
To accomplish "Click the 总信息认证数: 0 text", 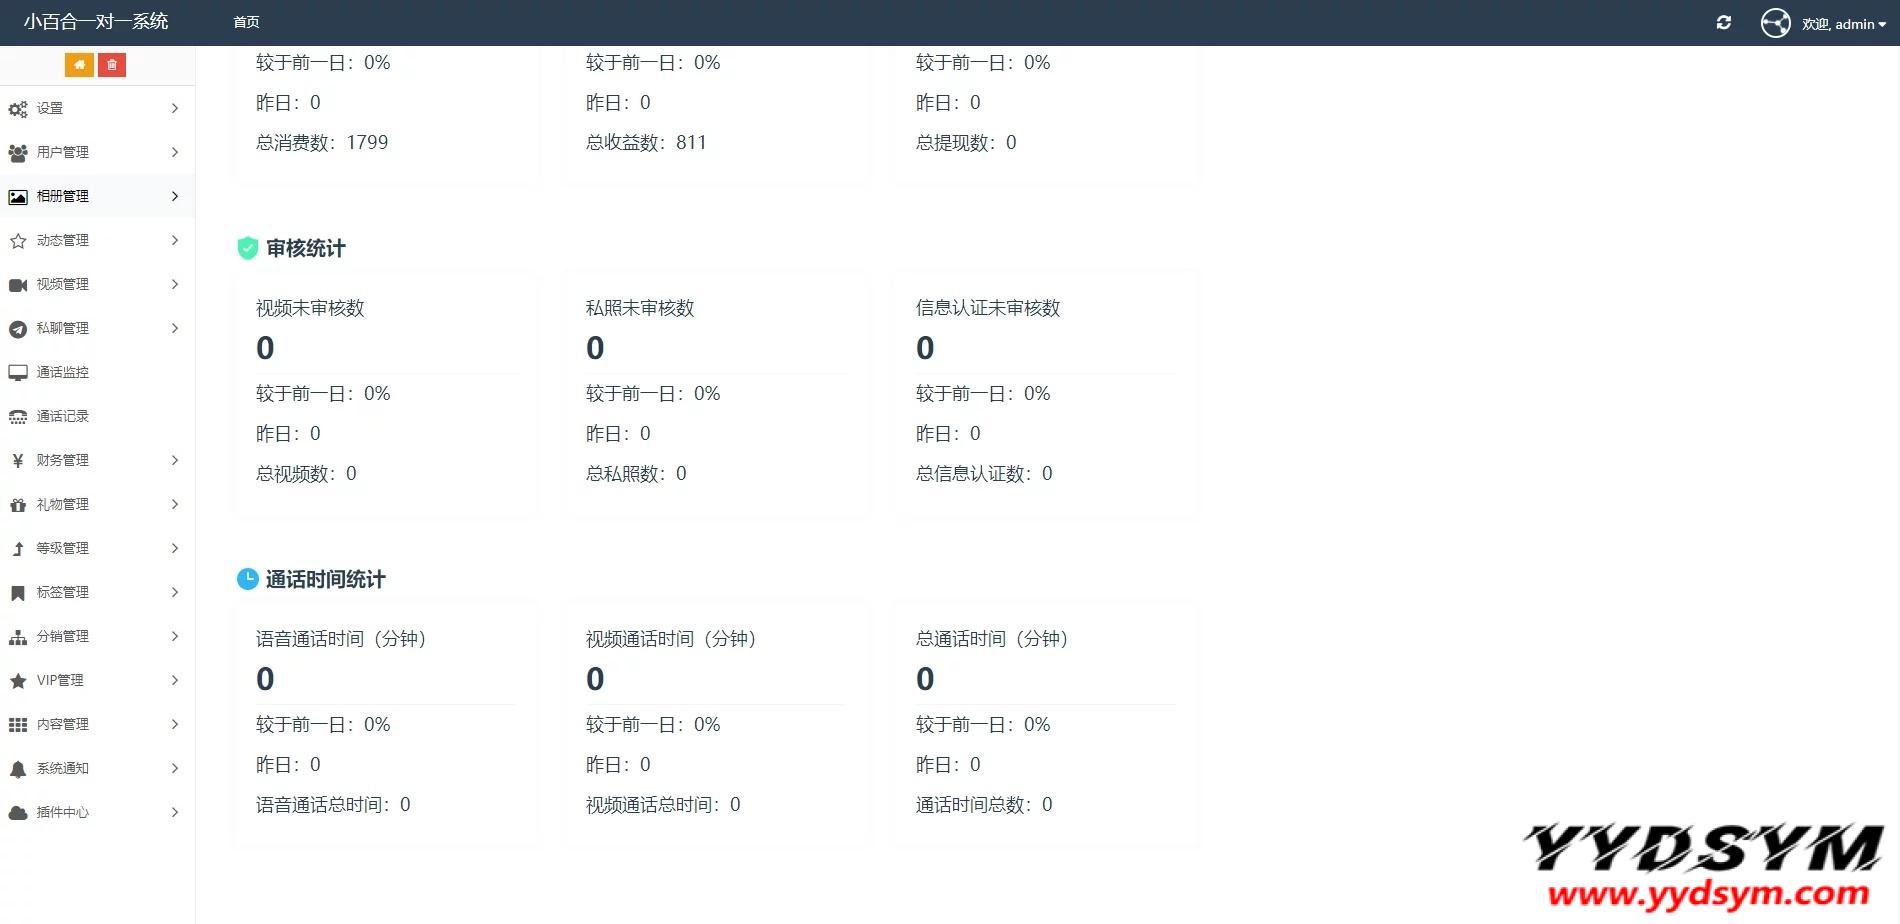I will point(984,473).
